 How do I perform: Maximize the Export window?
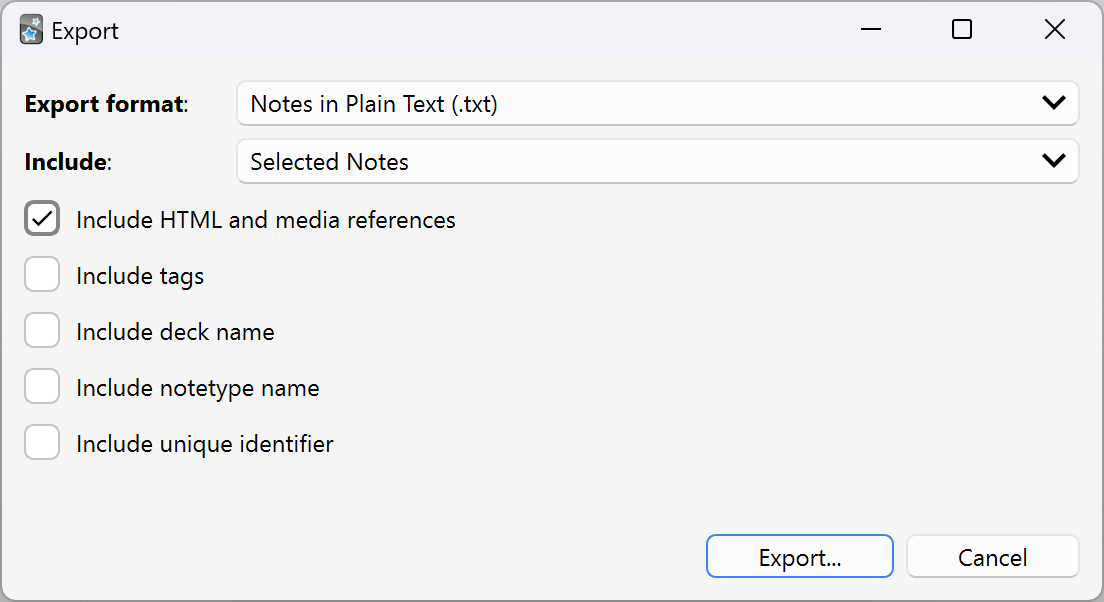tap(962, 30)
